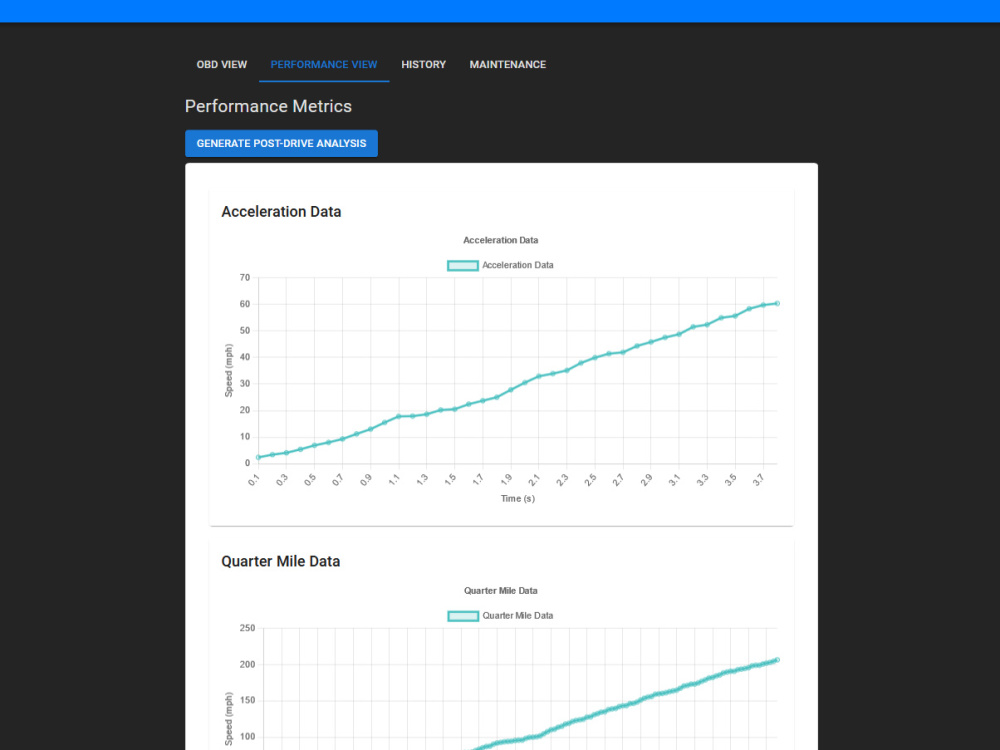
Task: Click the 250 y-axis label of quarter mile chart
Action: pyautogui.click(x=247, y=628)
